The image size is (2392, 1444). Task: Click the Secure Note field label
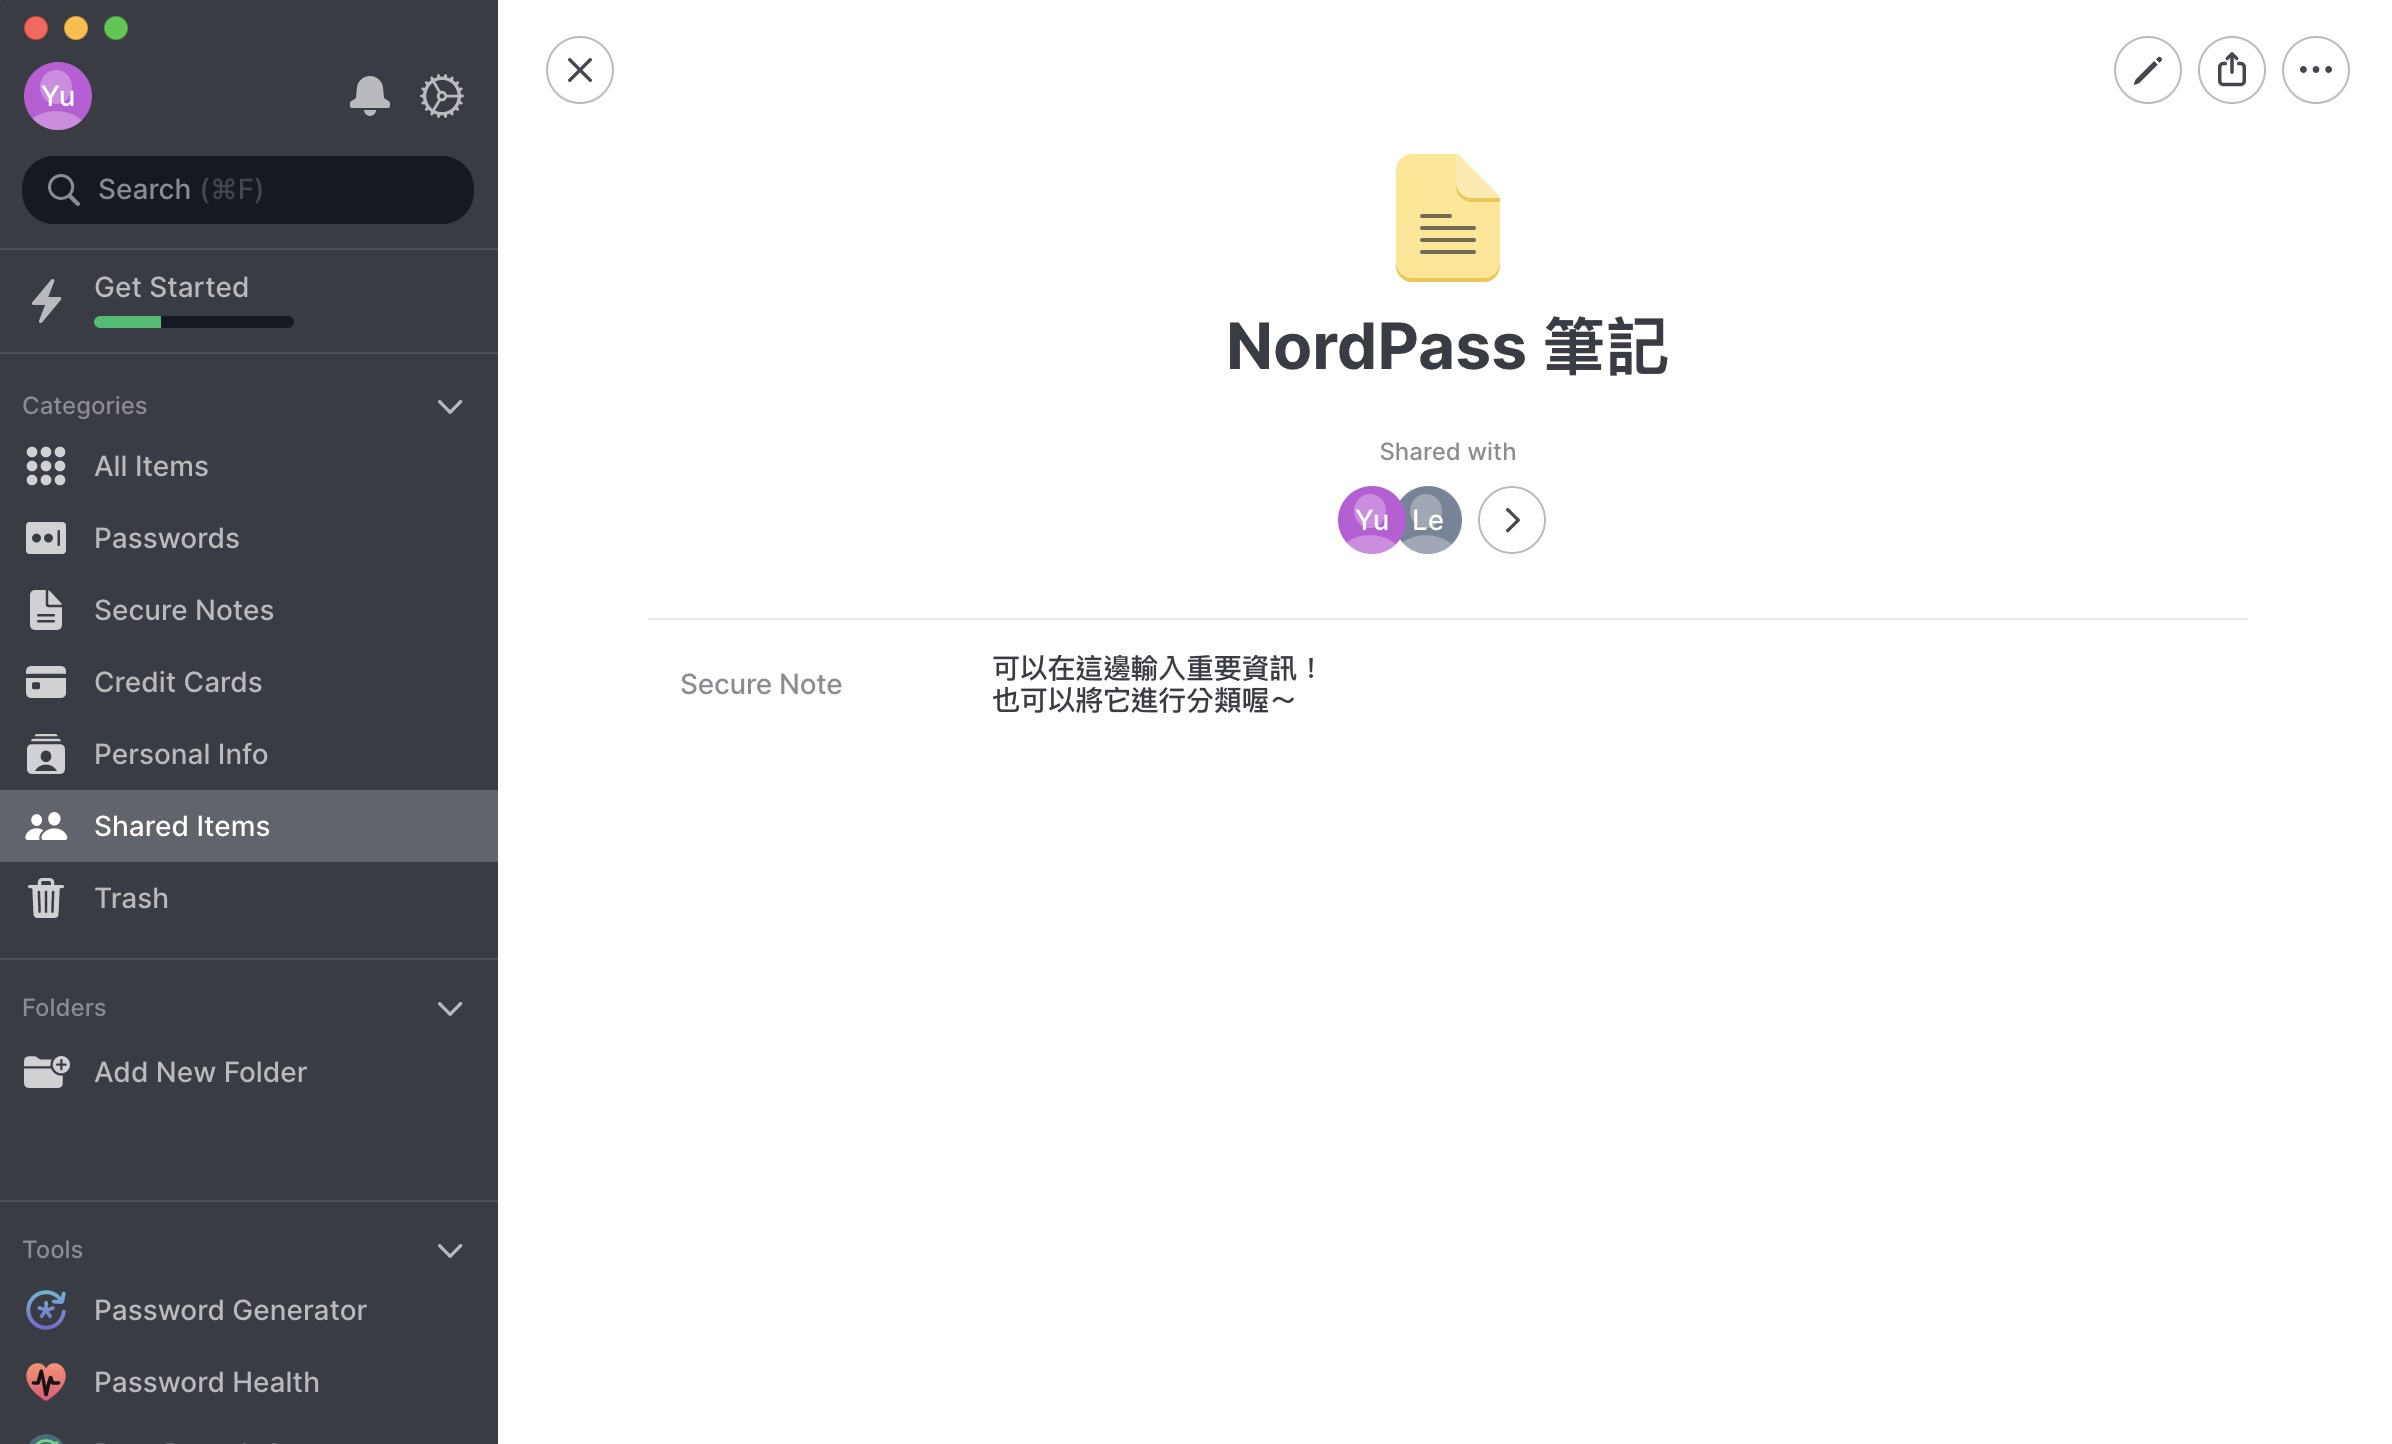coord(761,684)
